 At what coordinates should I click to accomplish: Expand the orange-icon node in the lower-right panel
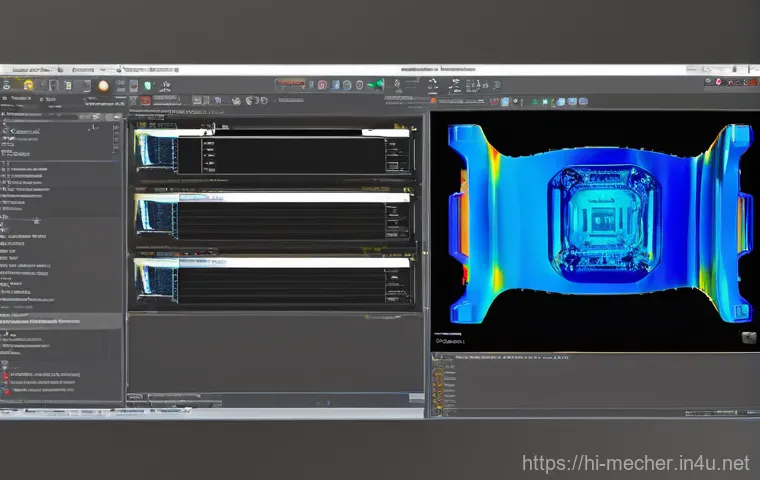click(x=437, y=374)
